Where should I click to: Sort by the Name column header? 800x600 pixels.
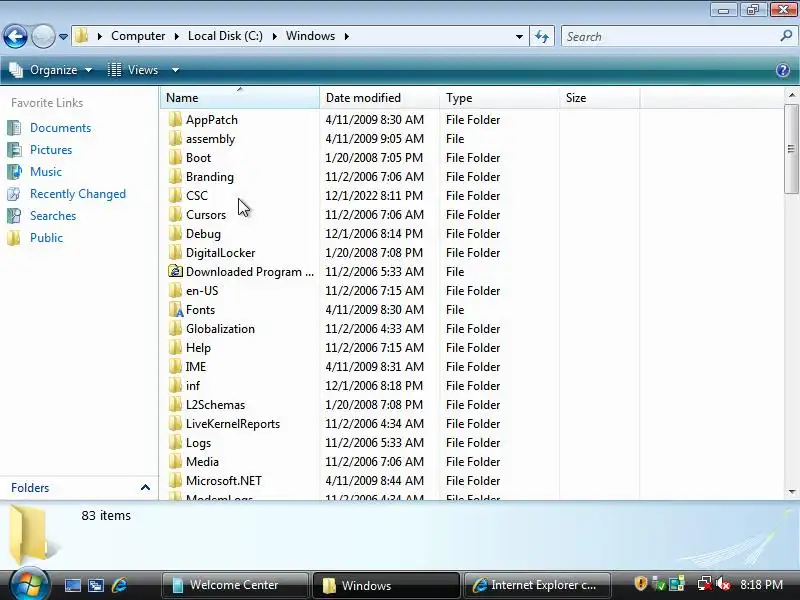[240, 97]
